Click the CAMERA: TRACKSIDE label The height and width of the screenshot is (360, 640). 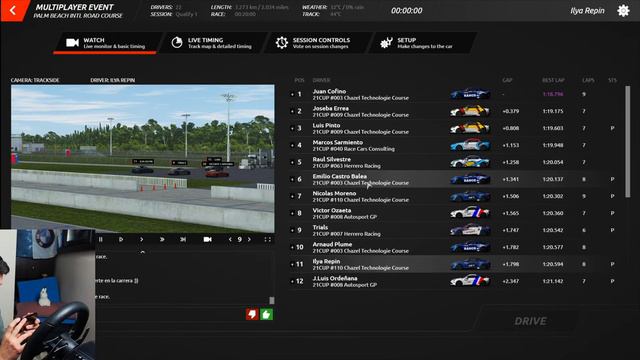(x=35, y=80)
